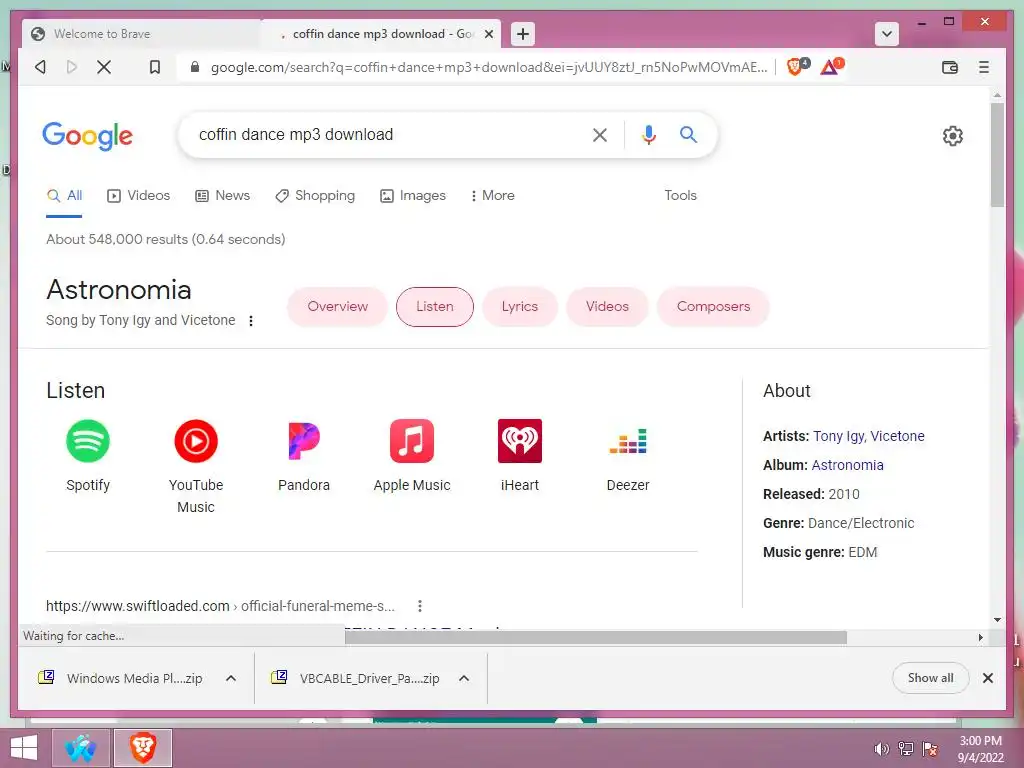Select the Composers chip
Viewport: 1024px width, 768px height.
coord(713,306)
